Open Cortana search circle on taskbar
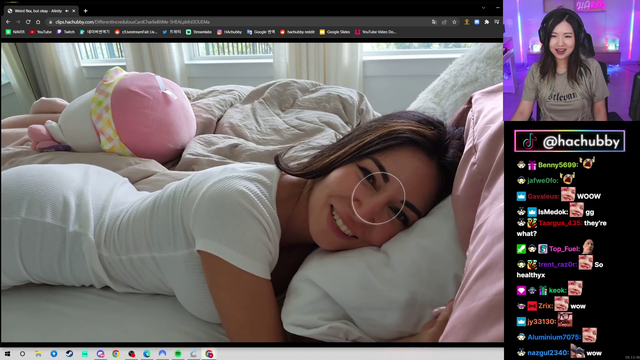This screenshot has height=360, width=640. pyautogui.click(x=22, y=354)
